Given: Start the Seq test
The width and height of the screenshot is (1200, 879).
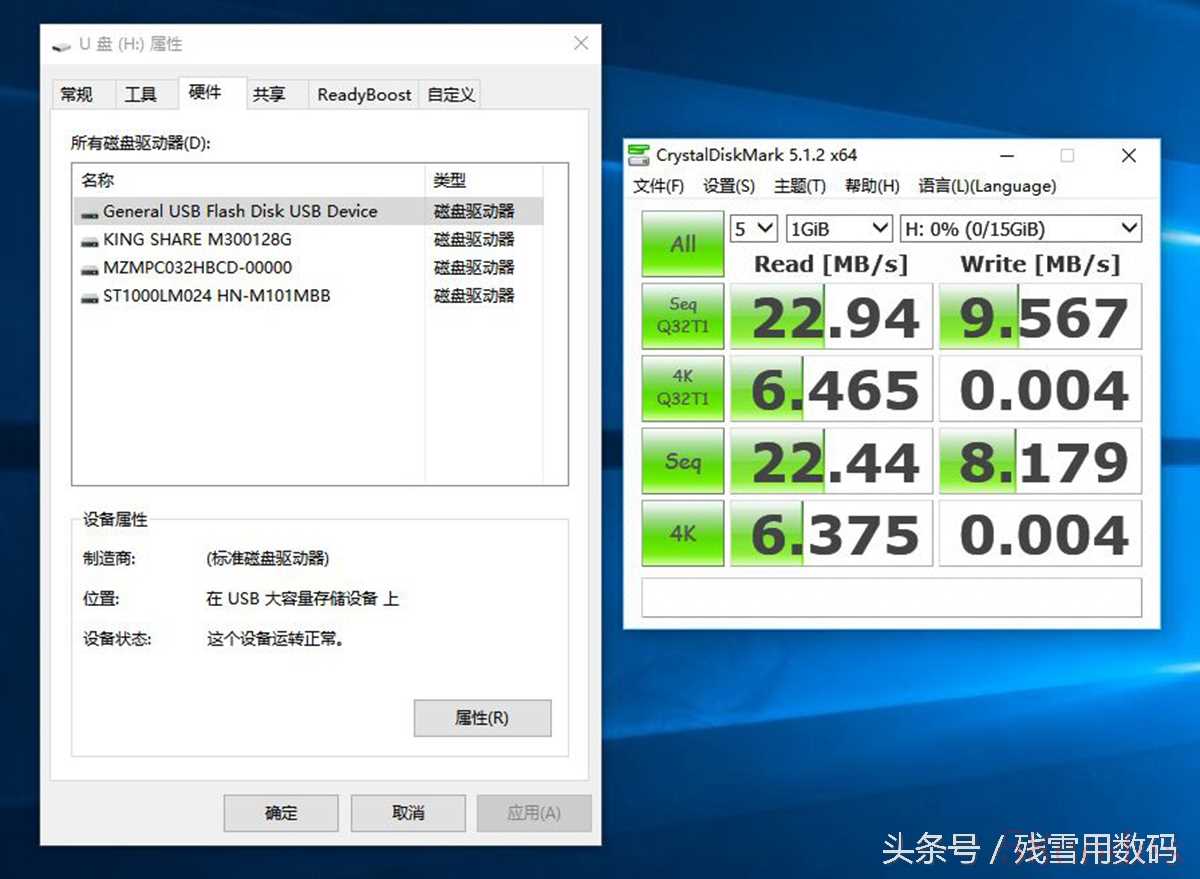Looking at the screenshot, I should (x=683, y=461).
